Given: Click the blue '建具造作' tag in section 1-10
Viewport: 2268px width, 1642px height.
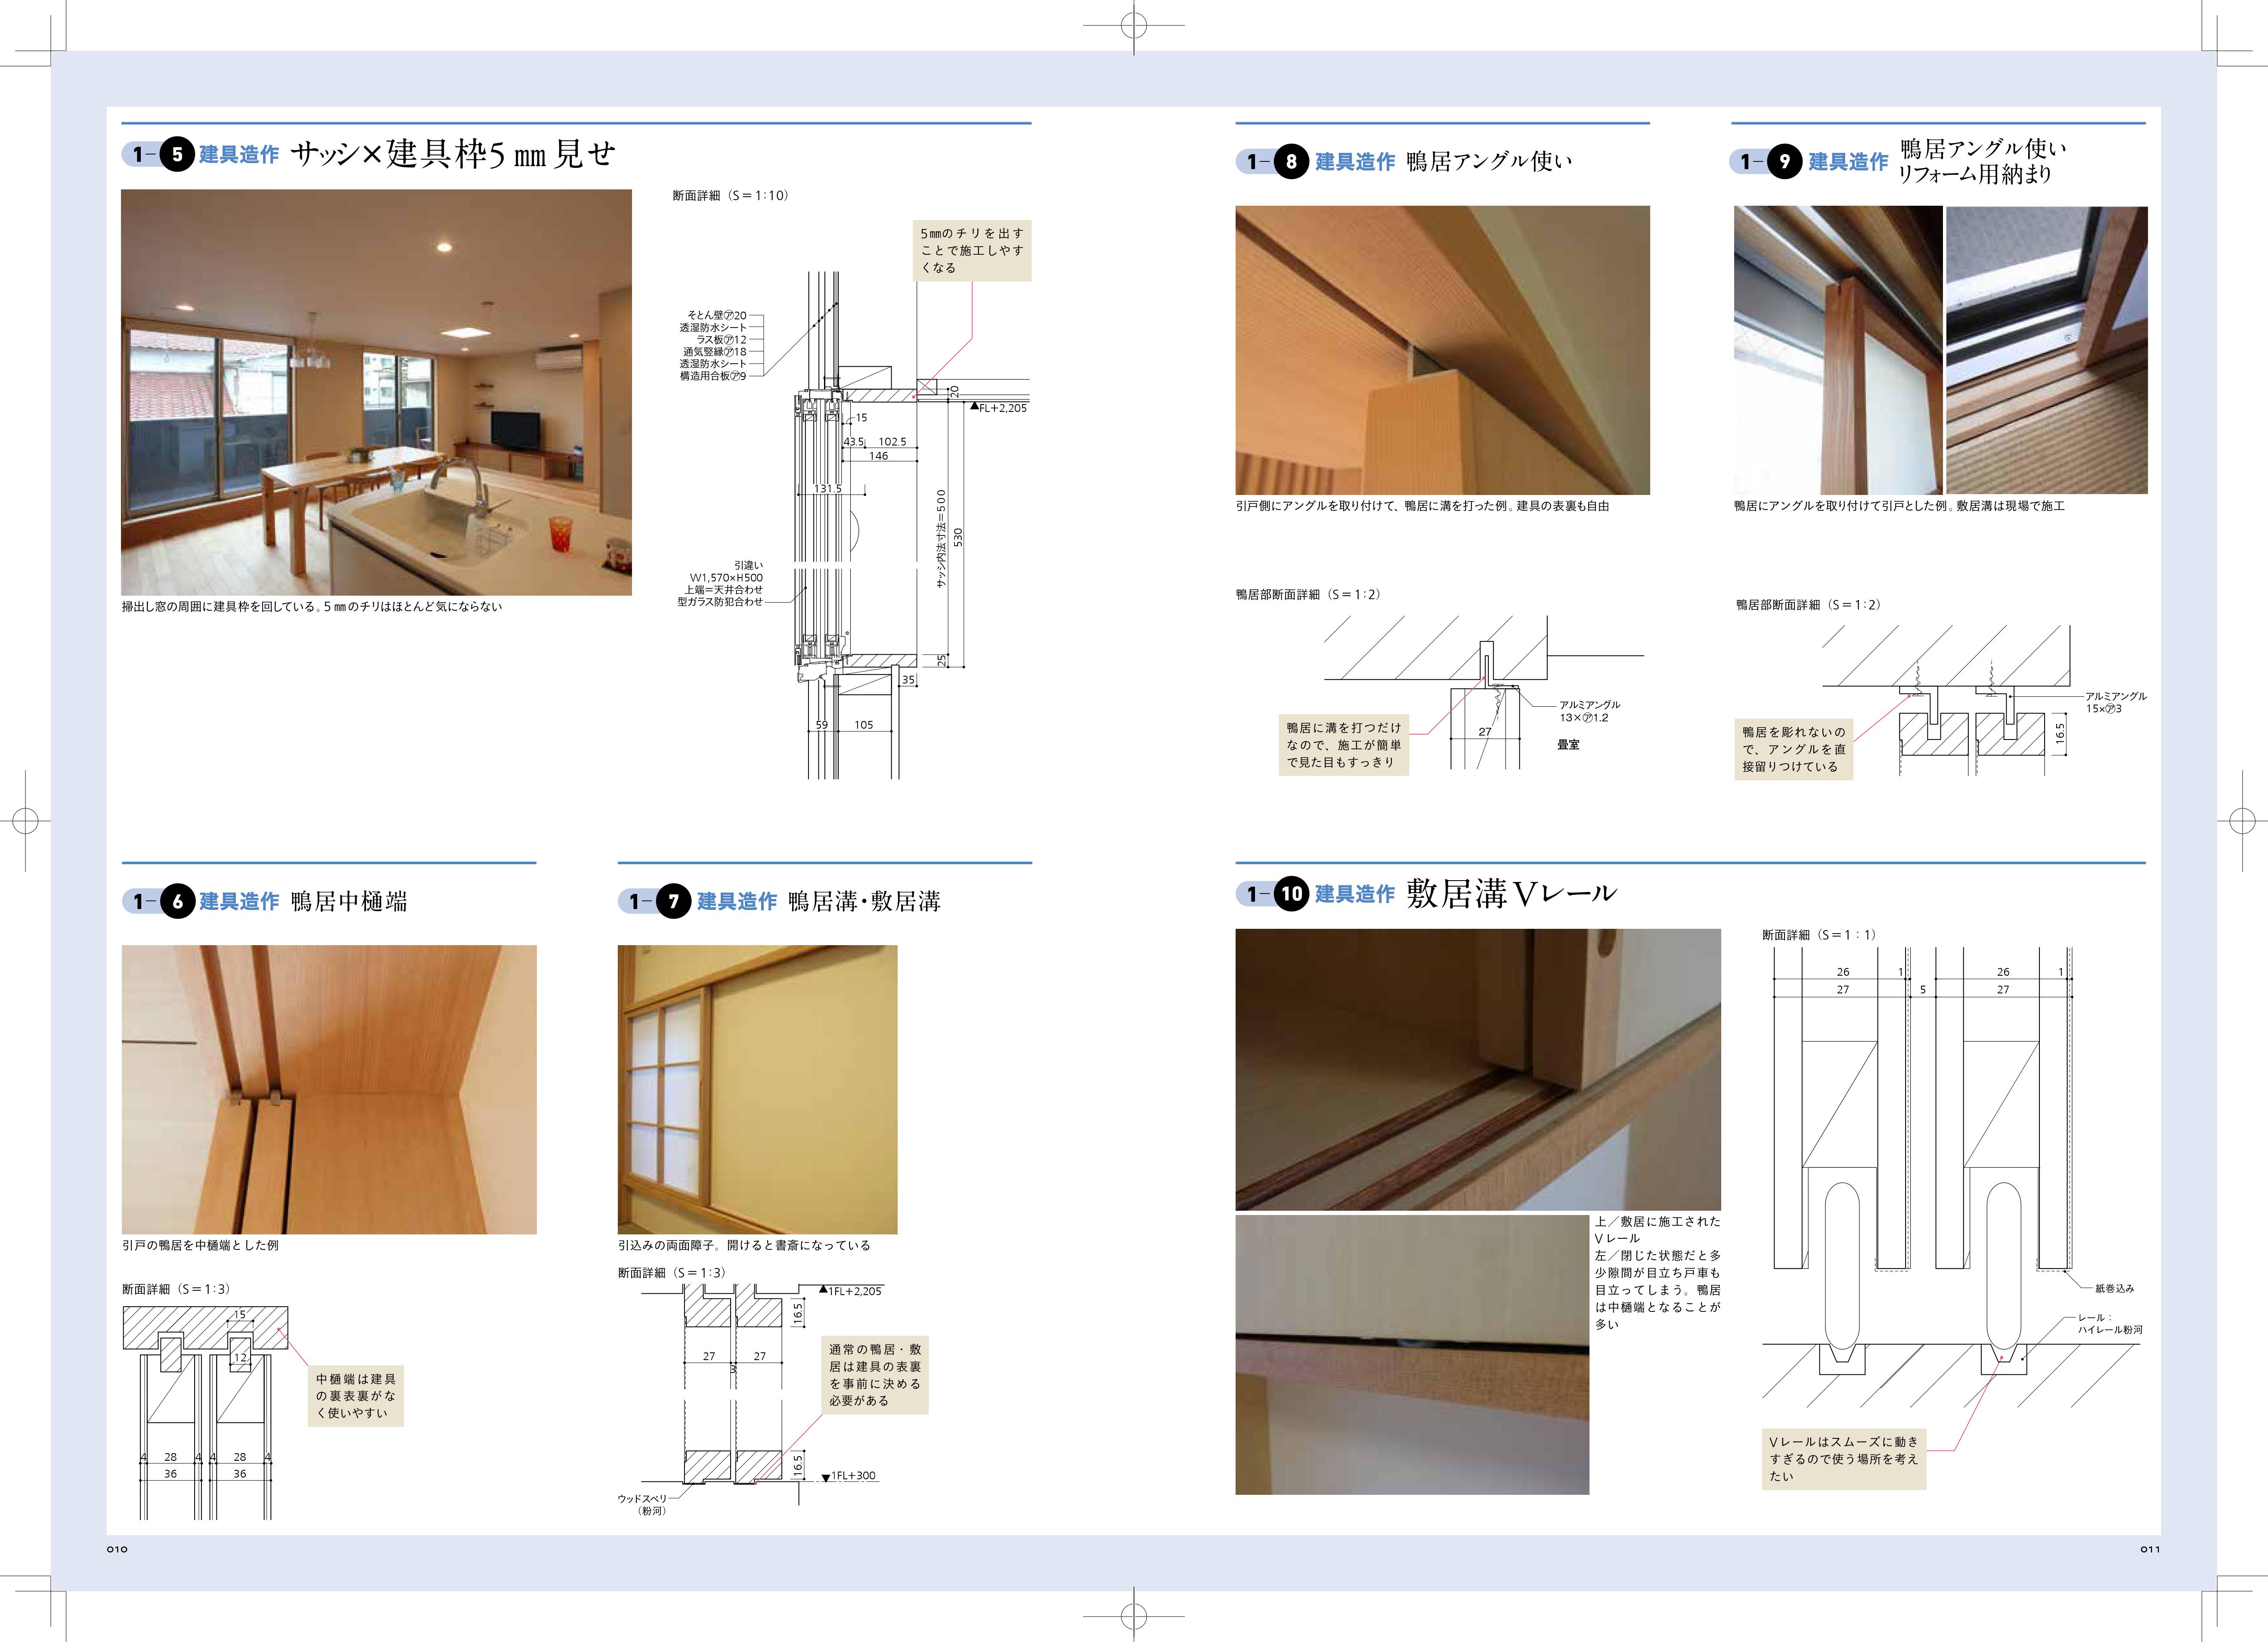Looking at the screenshot, I should pos(1354,894).
